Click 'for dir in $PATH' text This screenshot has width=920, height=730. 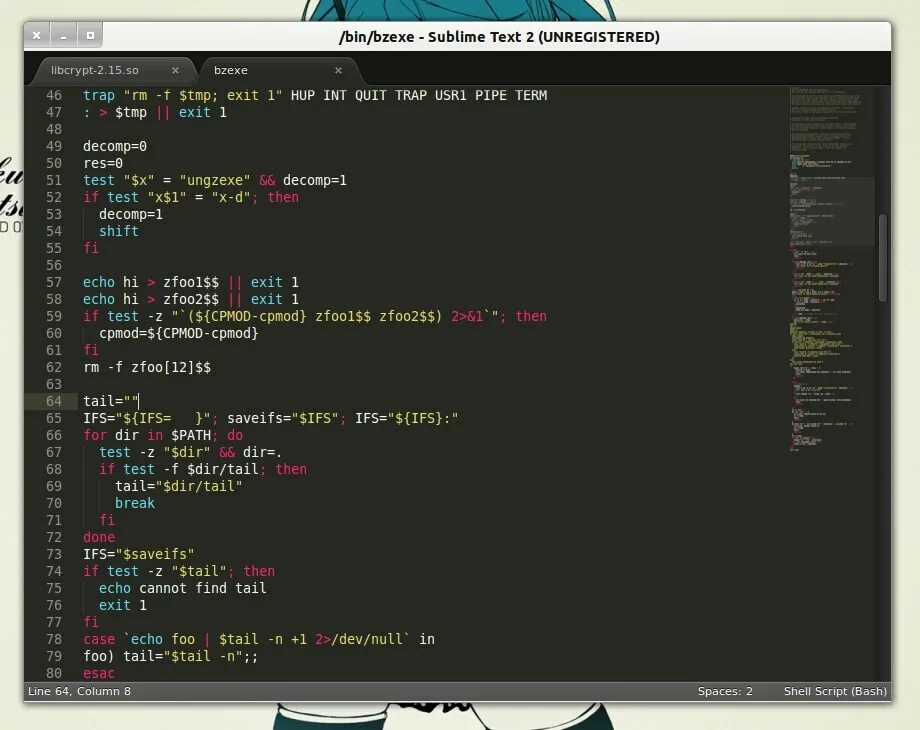click(147, 435)
